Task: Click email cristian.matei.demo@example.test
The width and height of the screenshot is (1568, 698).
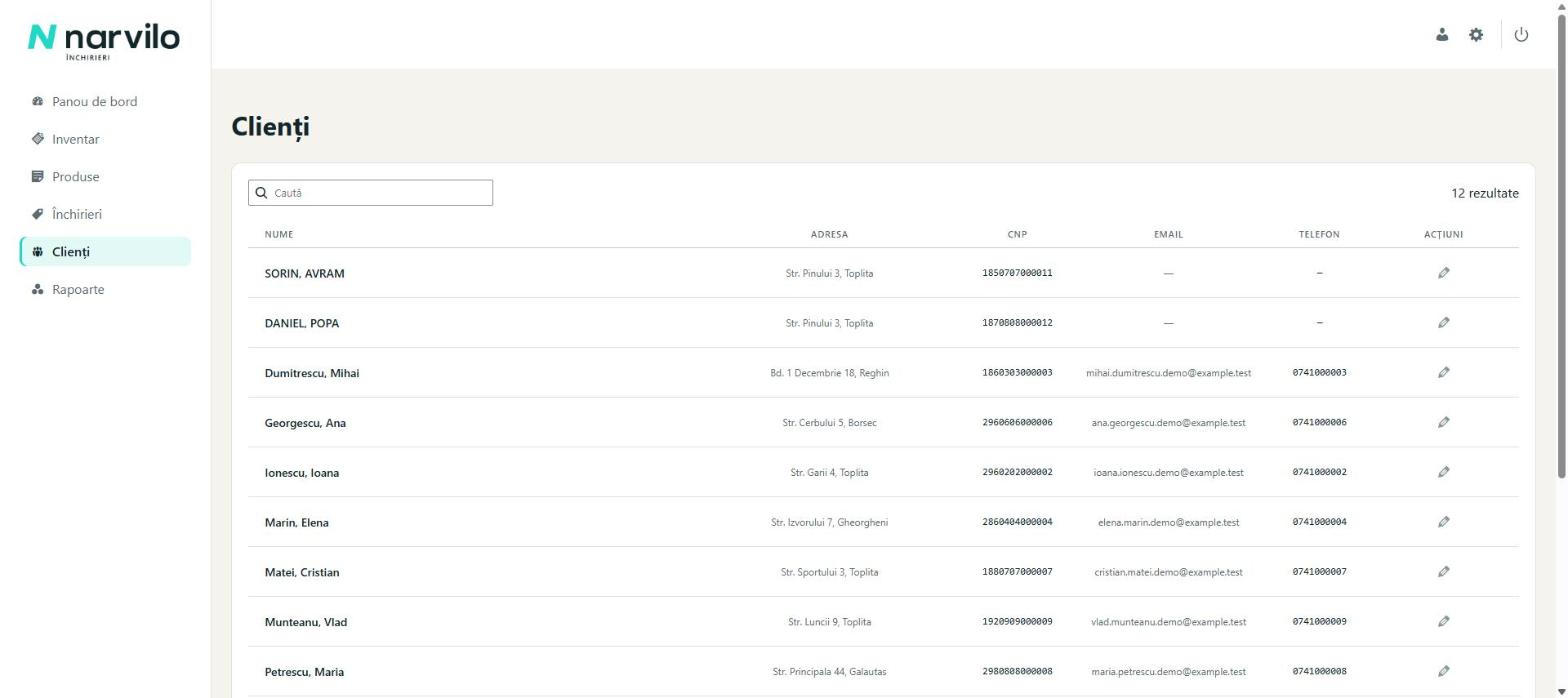Action: [1168, 572]
